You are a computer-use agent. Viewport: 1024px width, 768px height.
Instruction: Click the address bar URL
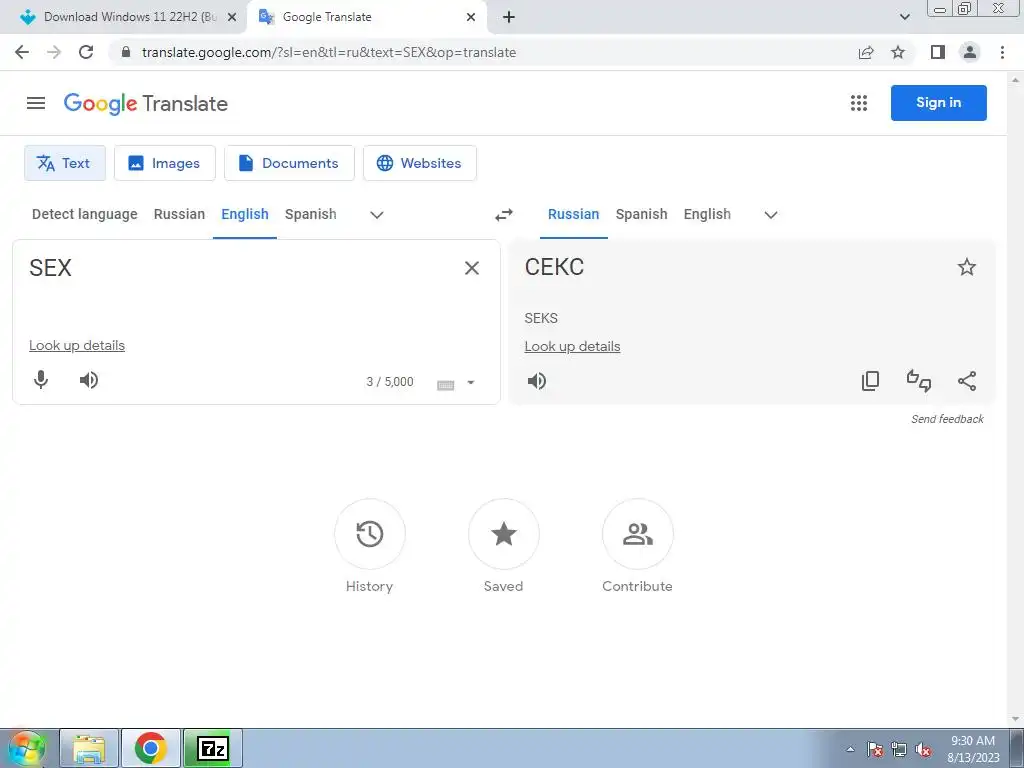pos(329,52)
